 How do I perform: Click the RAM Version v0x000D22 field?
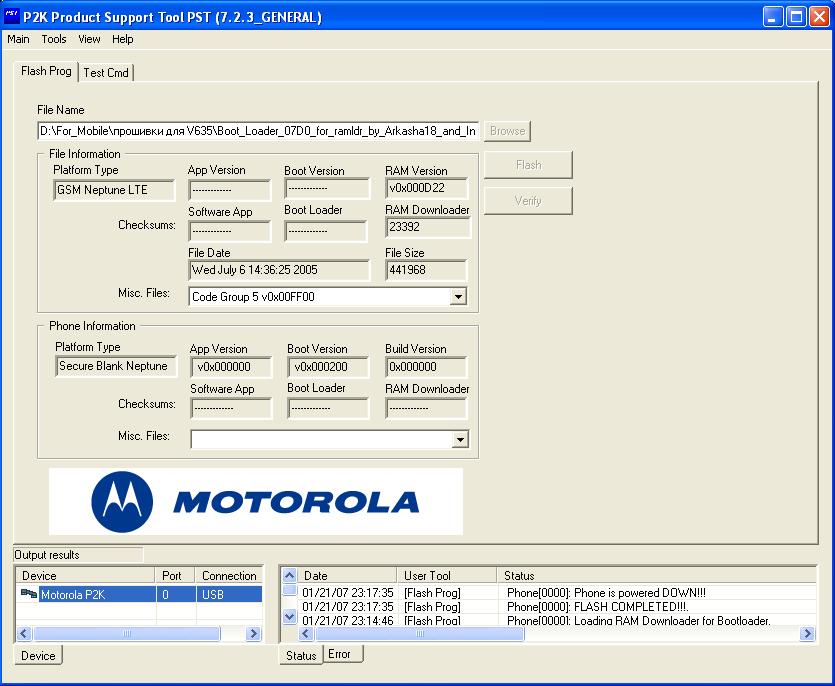pos(427,188)
